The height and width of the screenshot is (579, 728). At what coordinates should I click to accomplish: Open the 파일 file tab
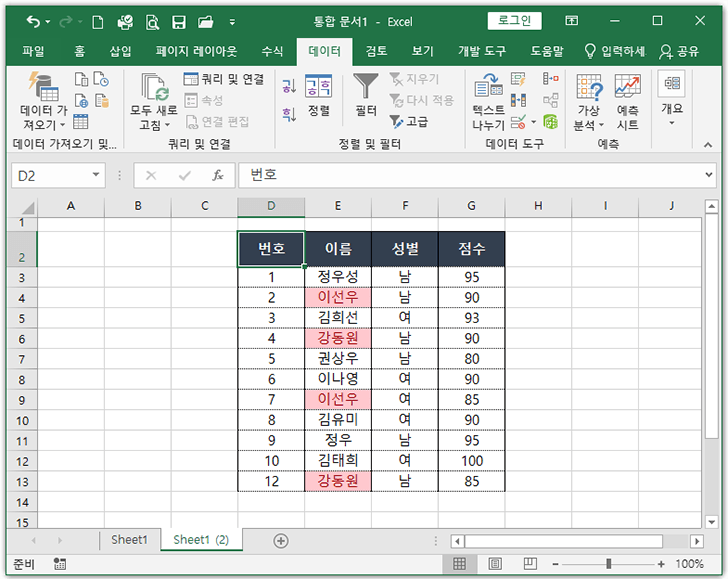33,51
